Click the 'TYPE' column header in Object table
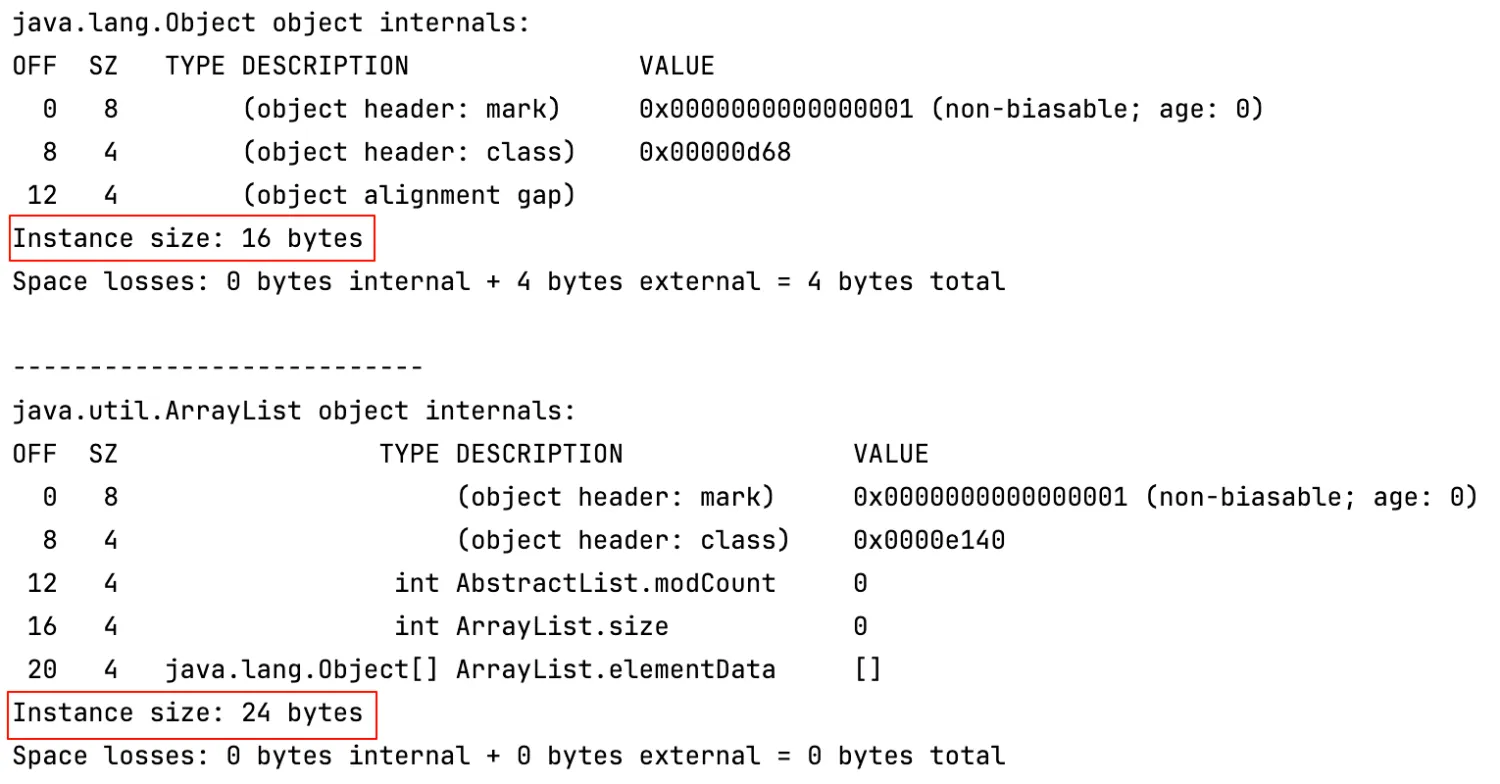Screen dimensions: 1500x784 [195, 66]
